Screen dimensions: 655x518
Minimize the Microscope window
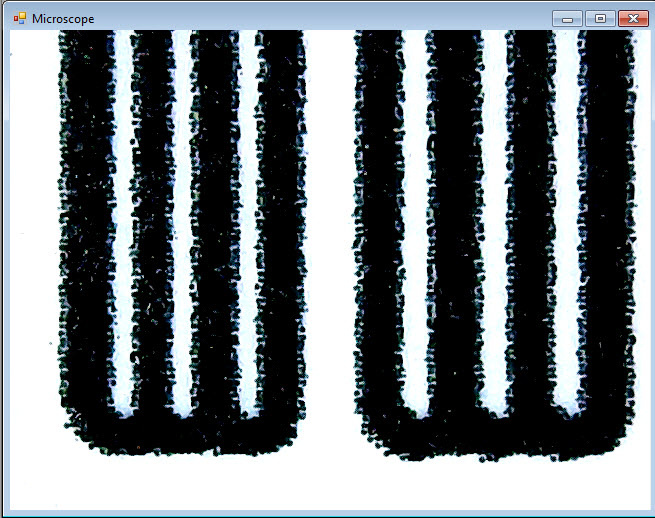click(x=567, y=19)
